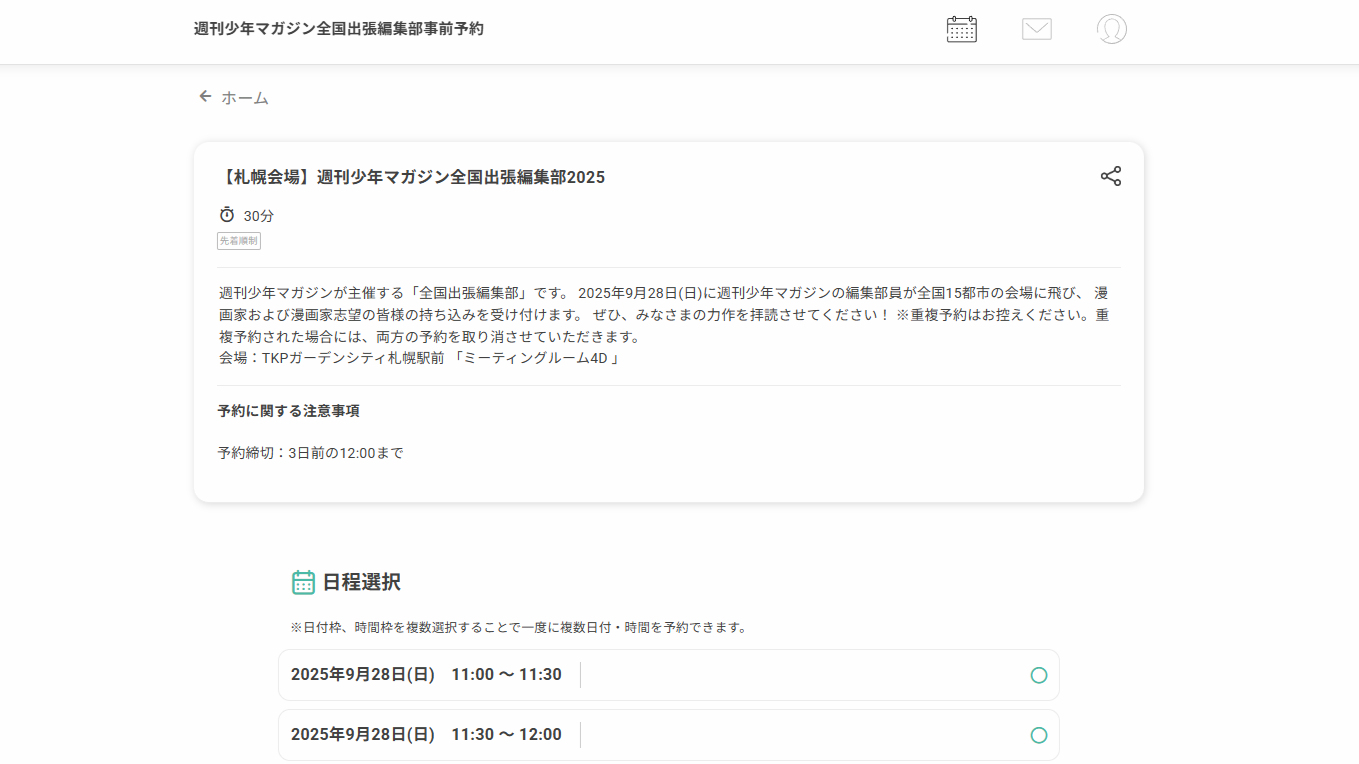Select the 11:00 ～ 11:30 time slot radio
Screen dimensions: 1359x764
point(1039,675)
